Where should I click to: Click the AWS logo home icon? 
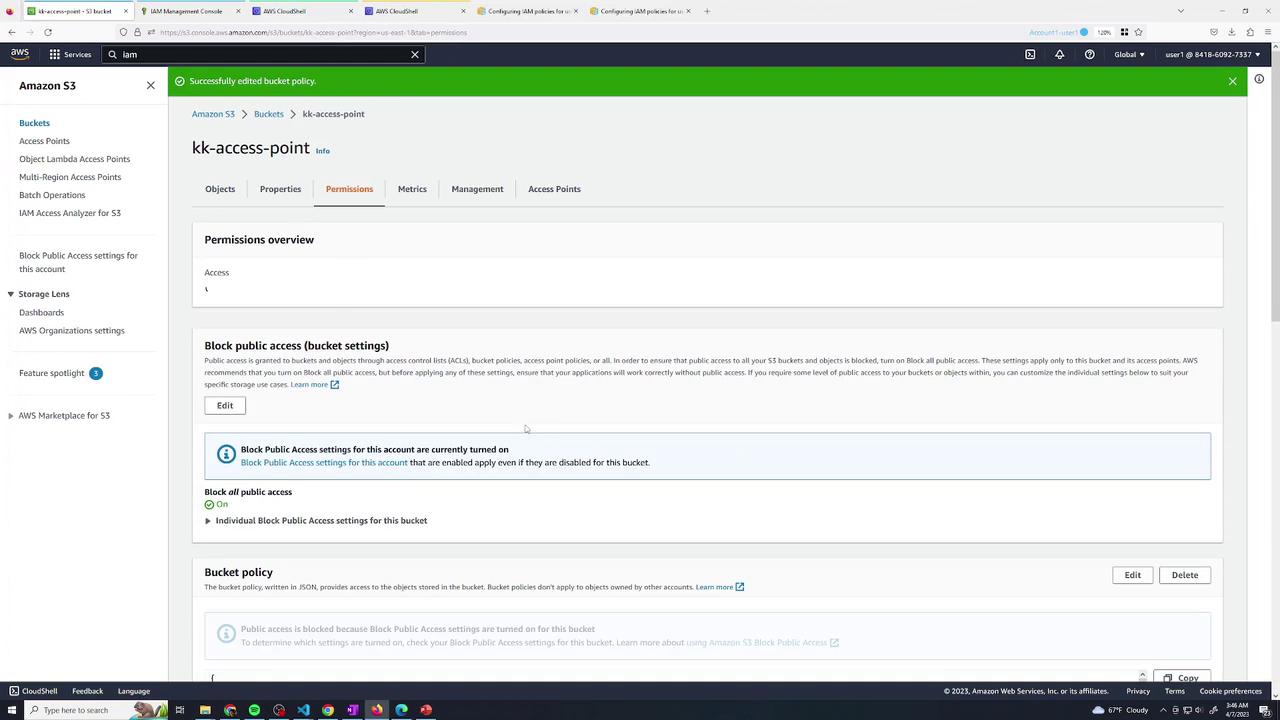[x=20, y=54]
